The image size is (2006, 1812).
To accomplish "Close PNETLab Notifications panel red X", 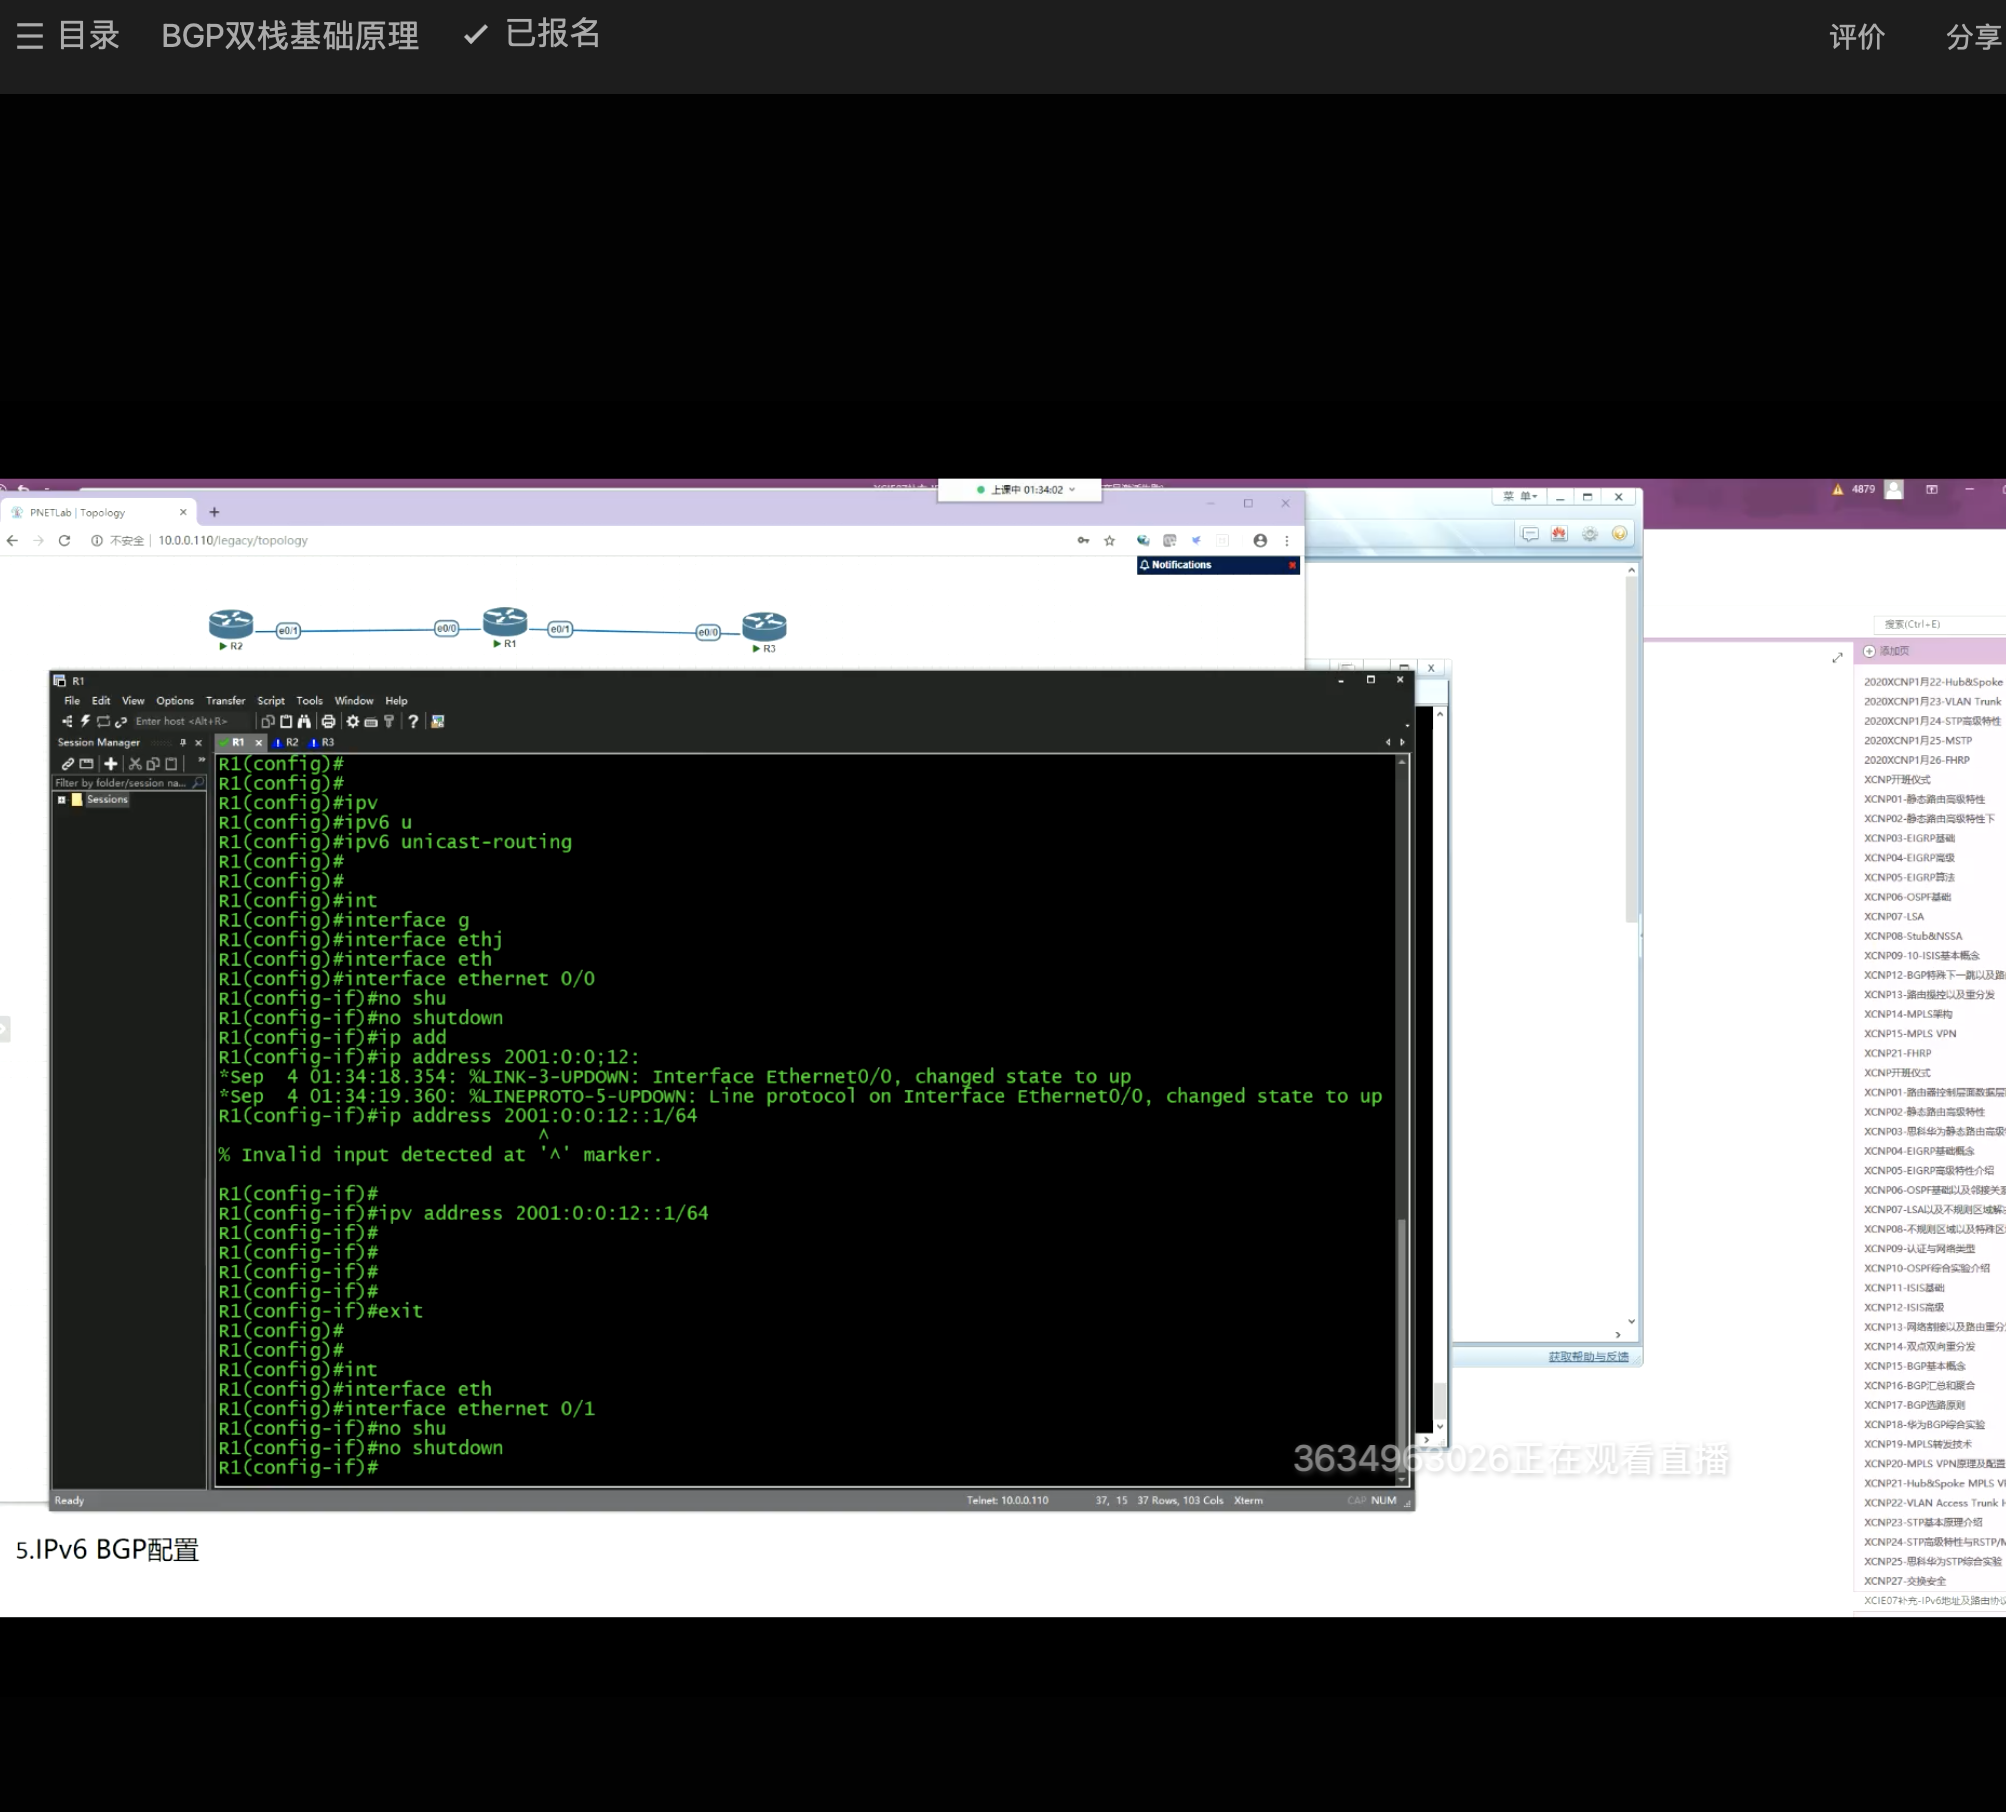I will [x=1292, y=565].
